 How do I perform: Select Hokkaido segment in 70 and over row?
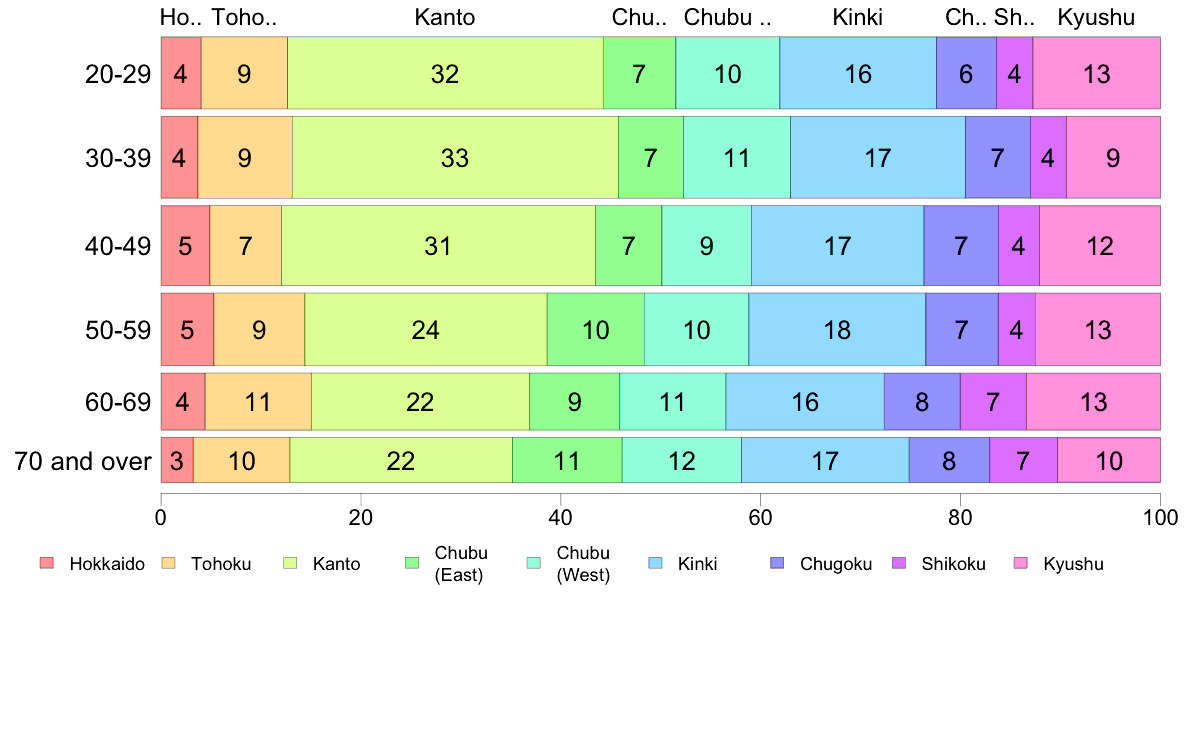point(177,460)
